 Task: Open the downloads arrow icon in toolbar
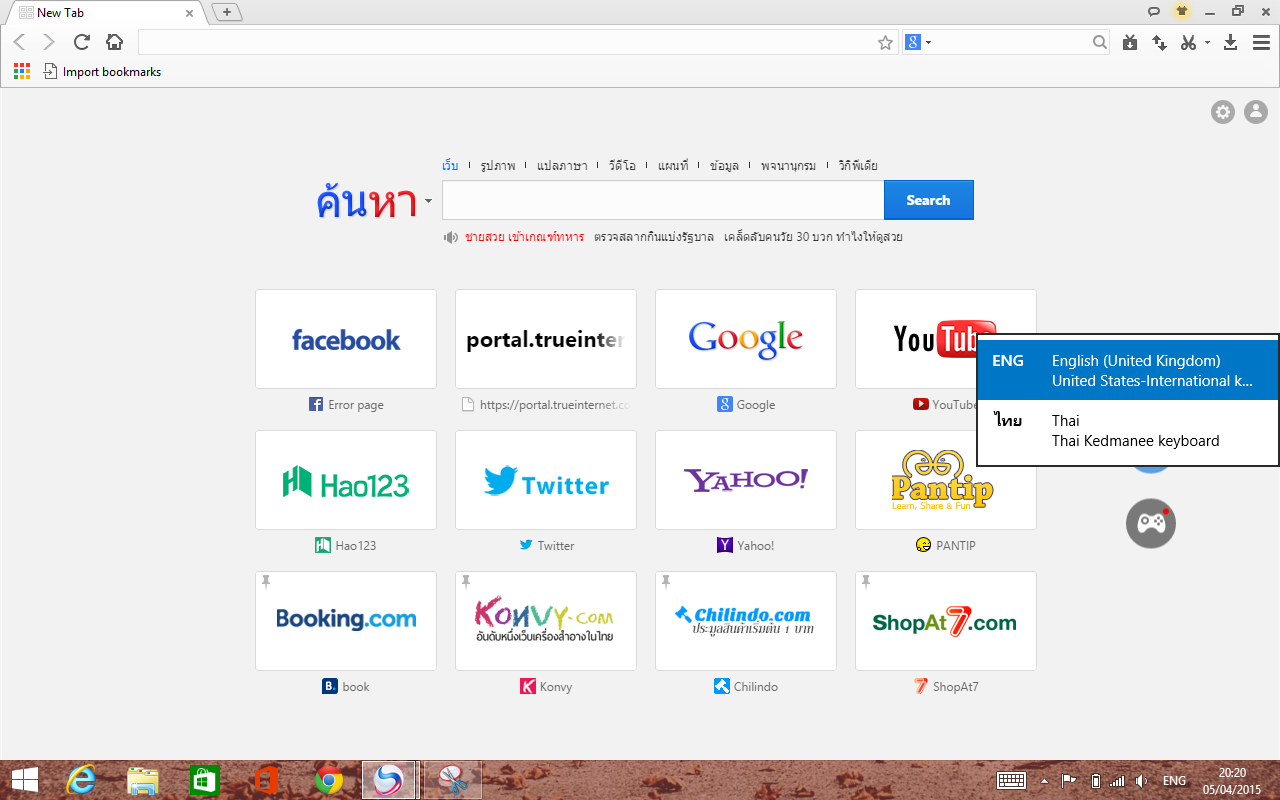[1231, 42]
